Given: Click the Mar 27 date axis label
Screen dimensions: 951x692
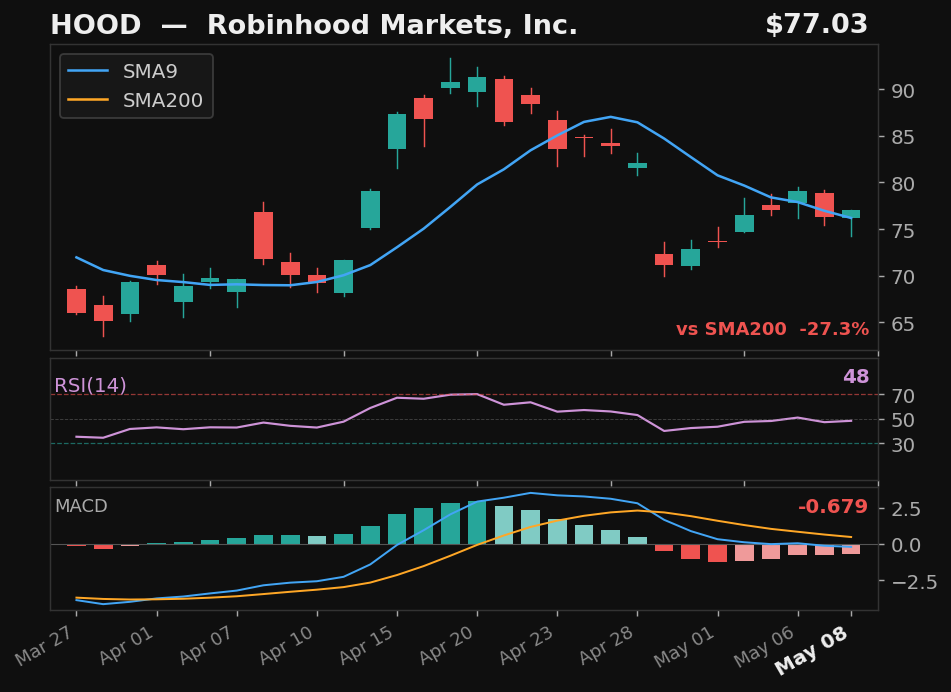Looking at the screenshot, I should click(45, 645).
